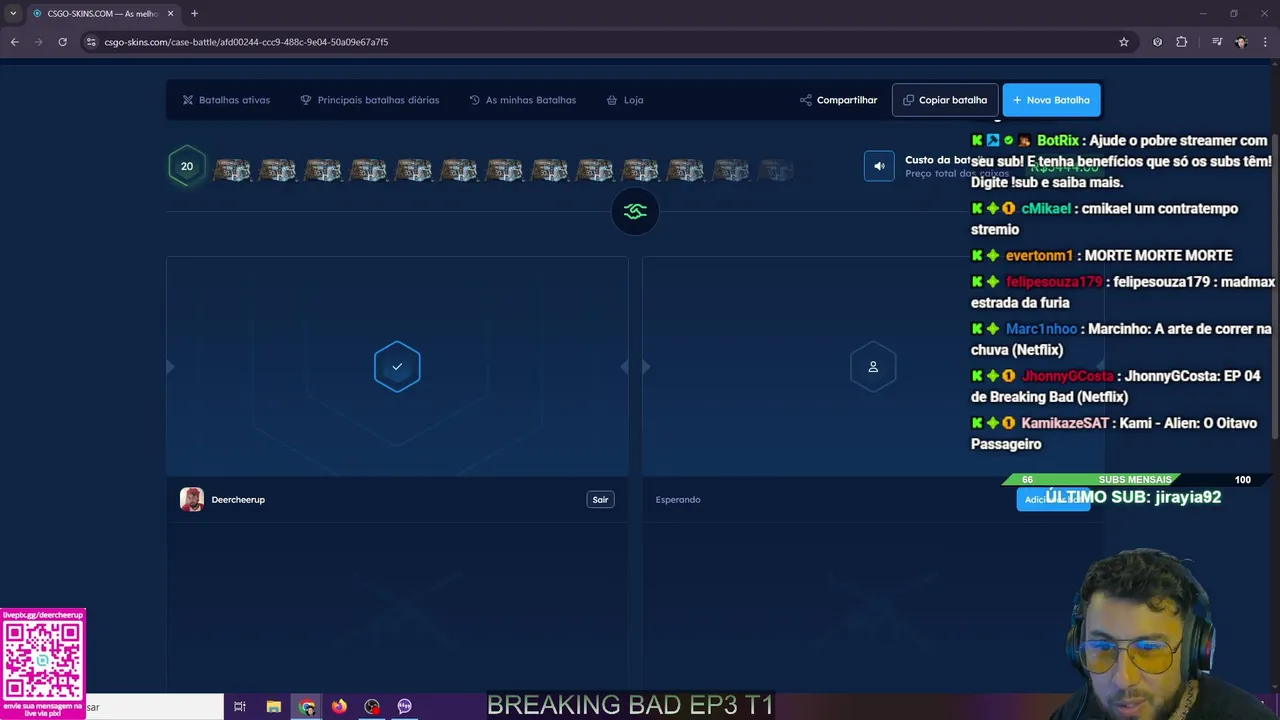Open the Chrome profile avatar
The image size is (1280, 720).
tap(1241, 42)
